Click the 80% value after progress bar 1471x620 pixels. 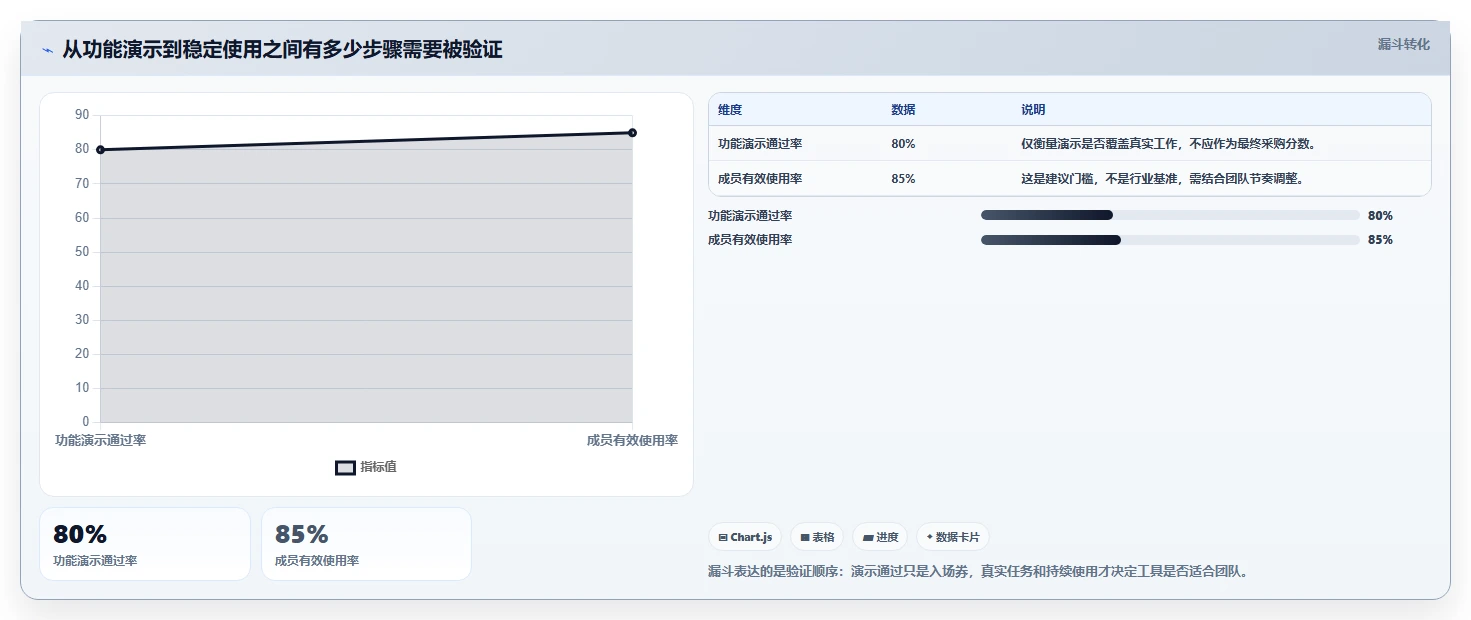(x=1380, y=215)
